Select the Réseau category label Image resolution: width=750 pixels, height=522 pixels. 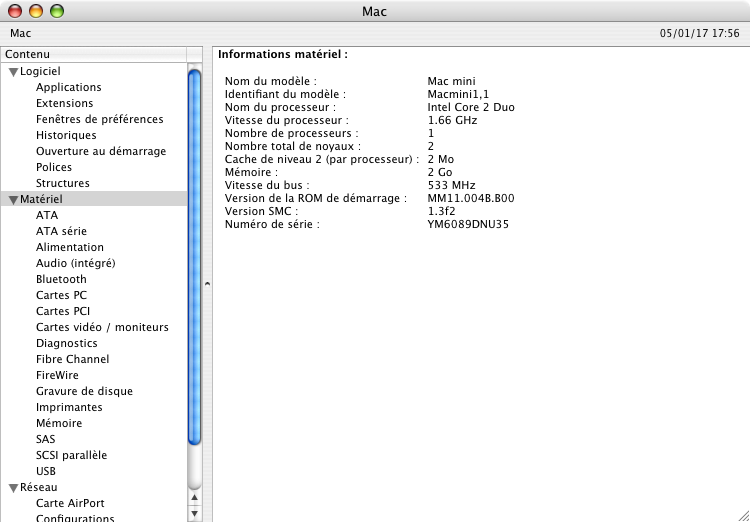coord(38,487)
